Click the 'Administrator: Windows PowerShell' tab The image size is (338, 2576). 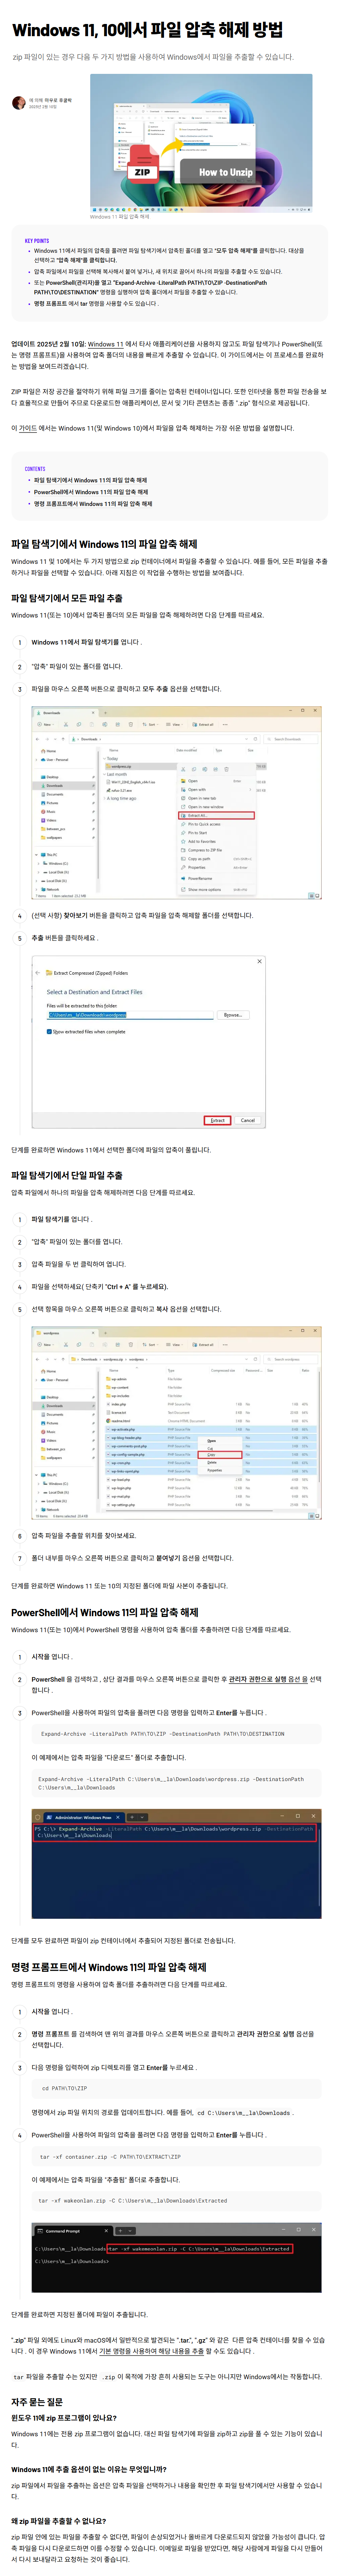[83, 1817]
